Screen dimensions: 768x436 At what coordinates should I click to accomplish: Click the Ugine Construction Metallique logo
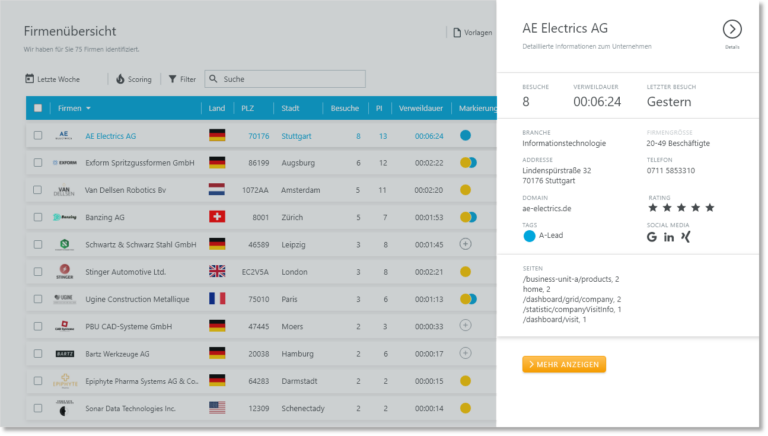(x=64, y=299)
